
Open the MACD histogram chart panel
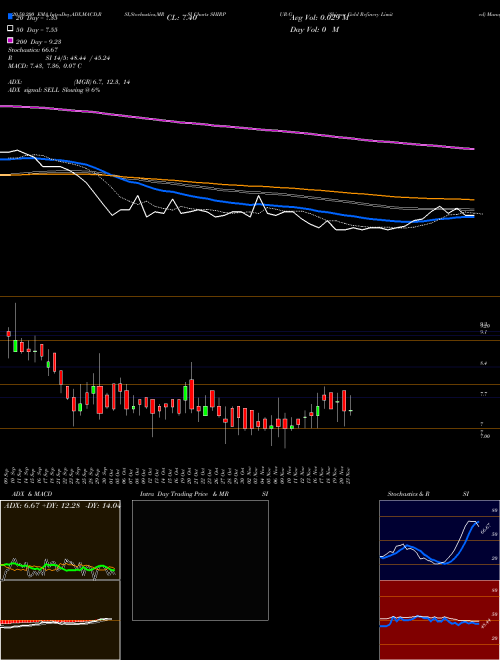click(x=60, y=620)
